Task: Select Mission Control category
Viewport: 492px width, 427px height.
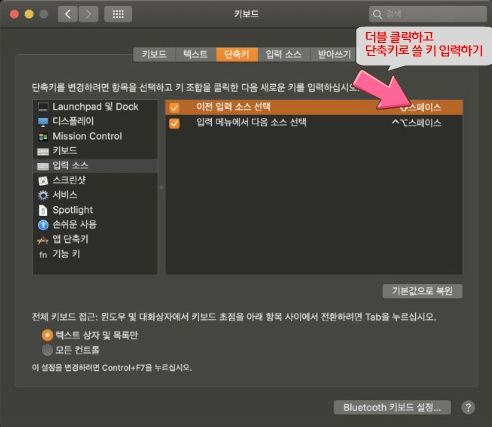Action: (95, 136)
